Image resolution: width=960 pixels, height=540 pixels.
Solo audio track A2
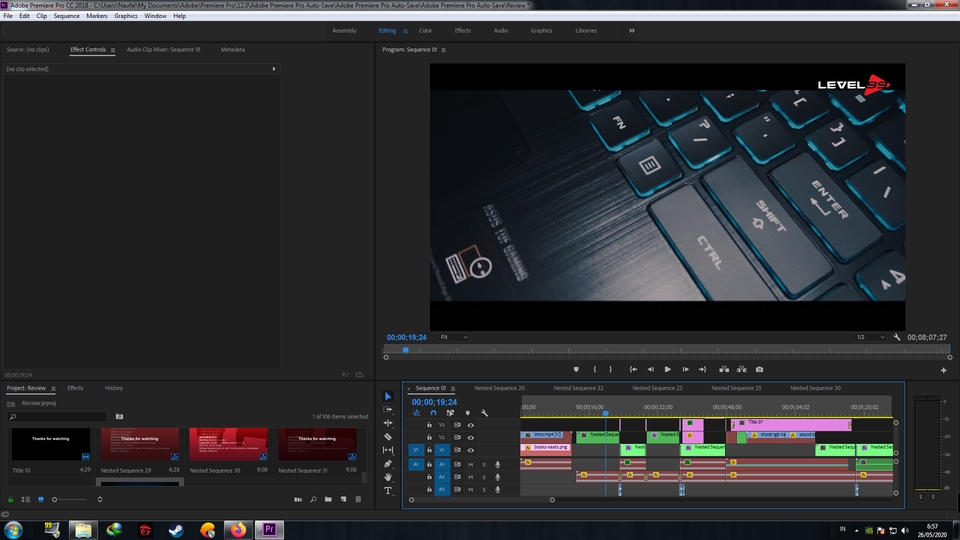(x=484, y=477)
